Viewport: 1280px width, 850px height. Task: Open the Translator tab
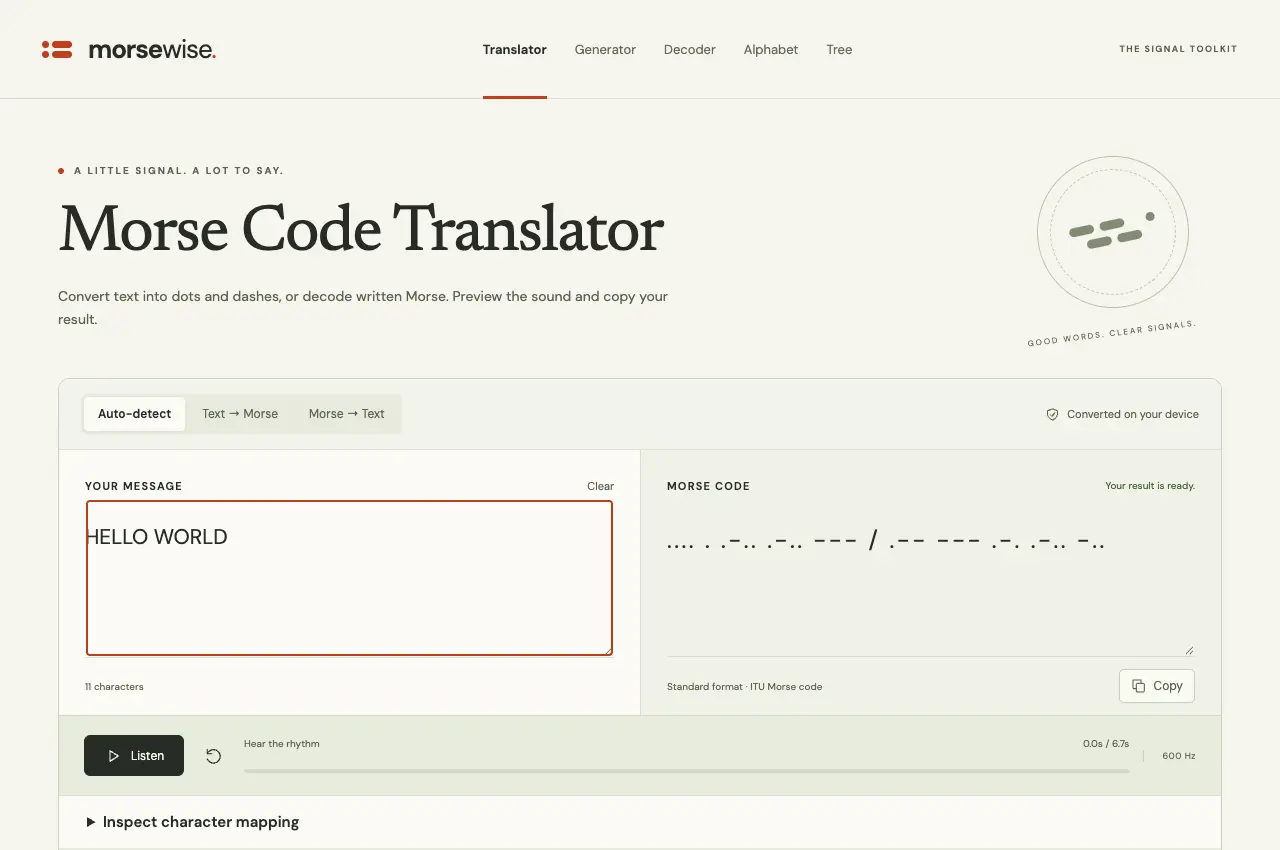click(515, 49)
